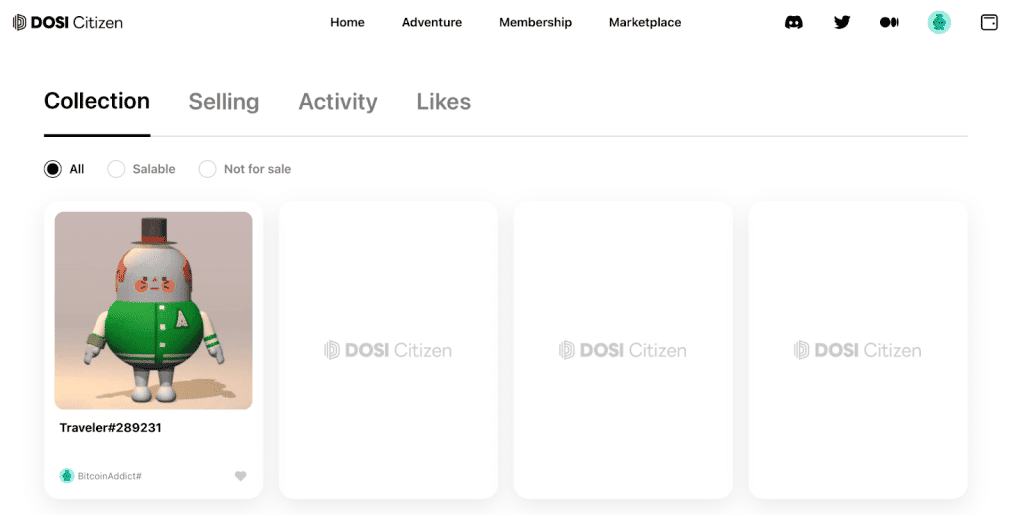Switch to the Collection tab

[x=97, y=101]
